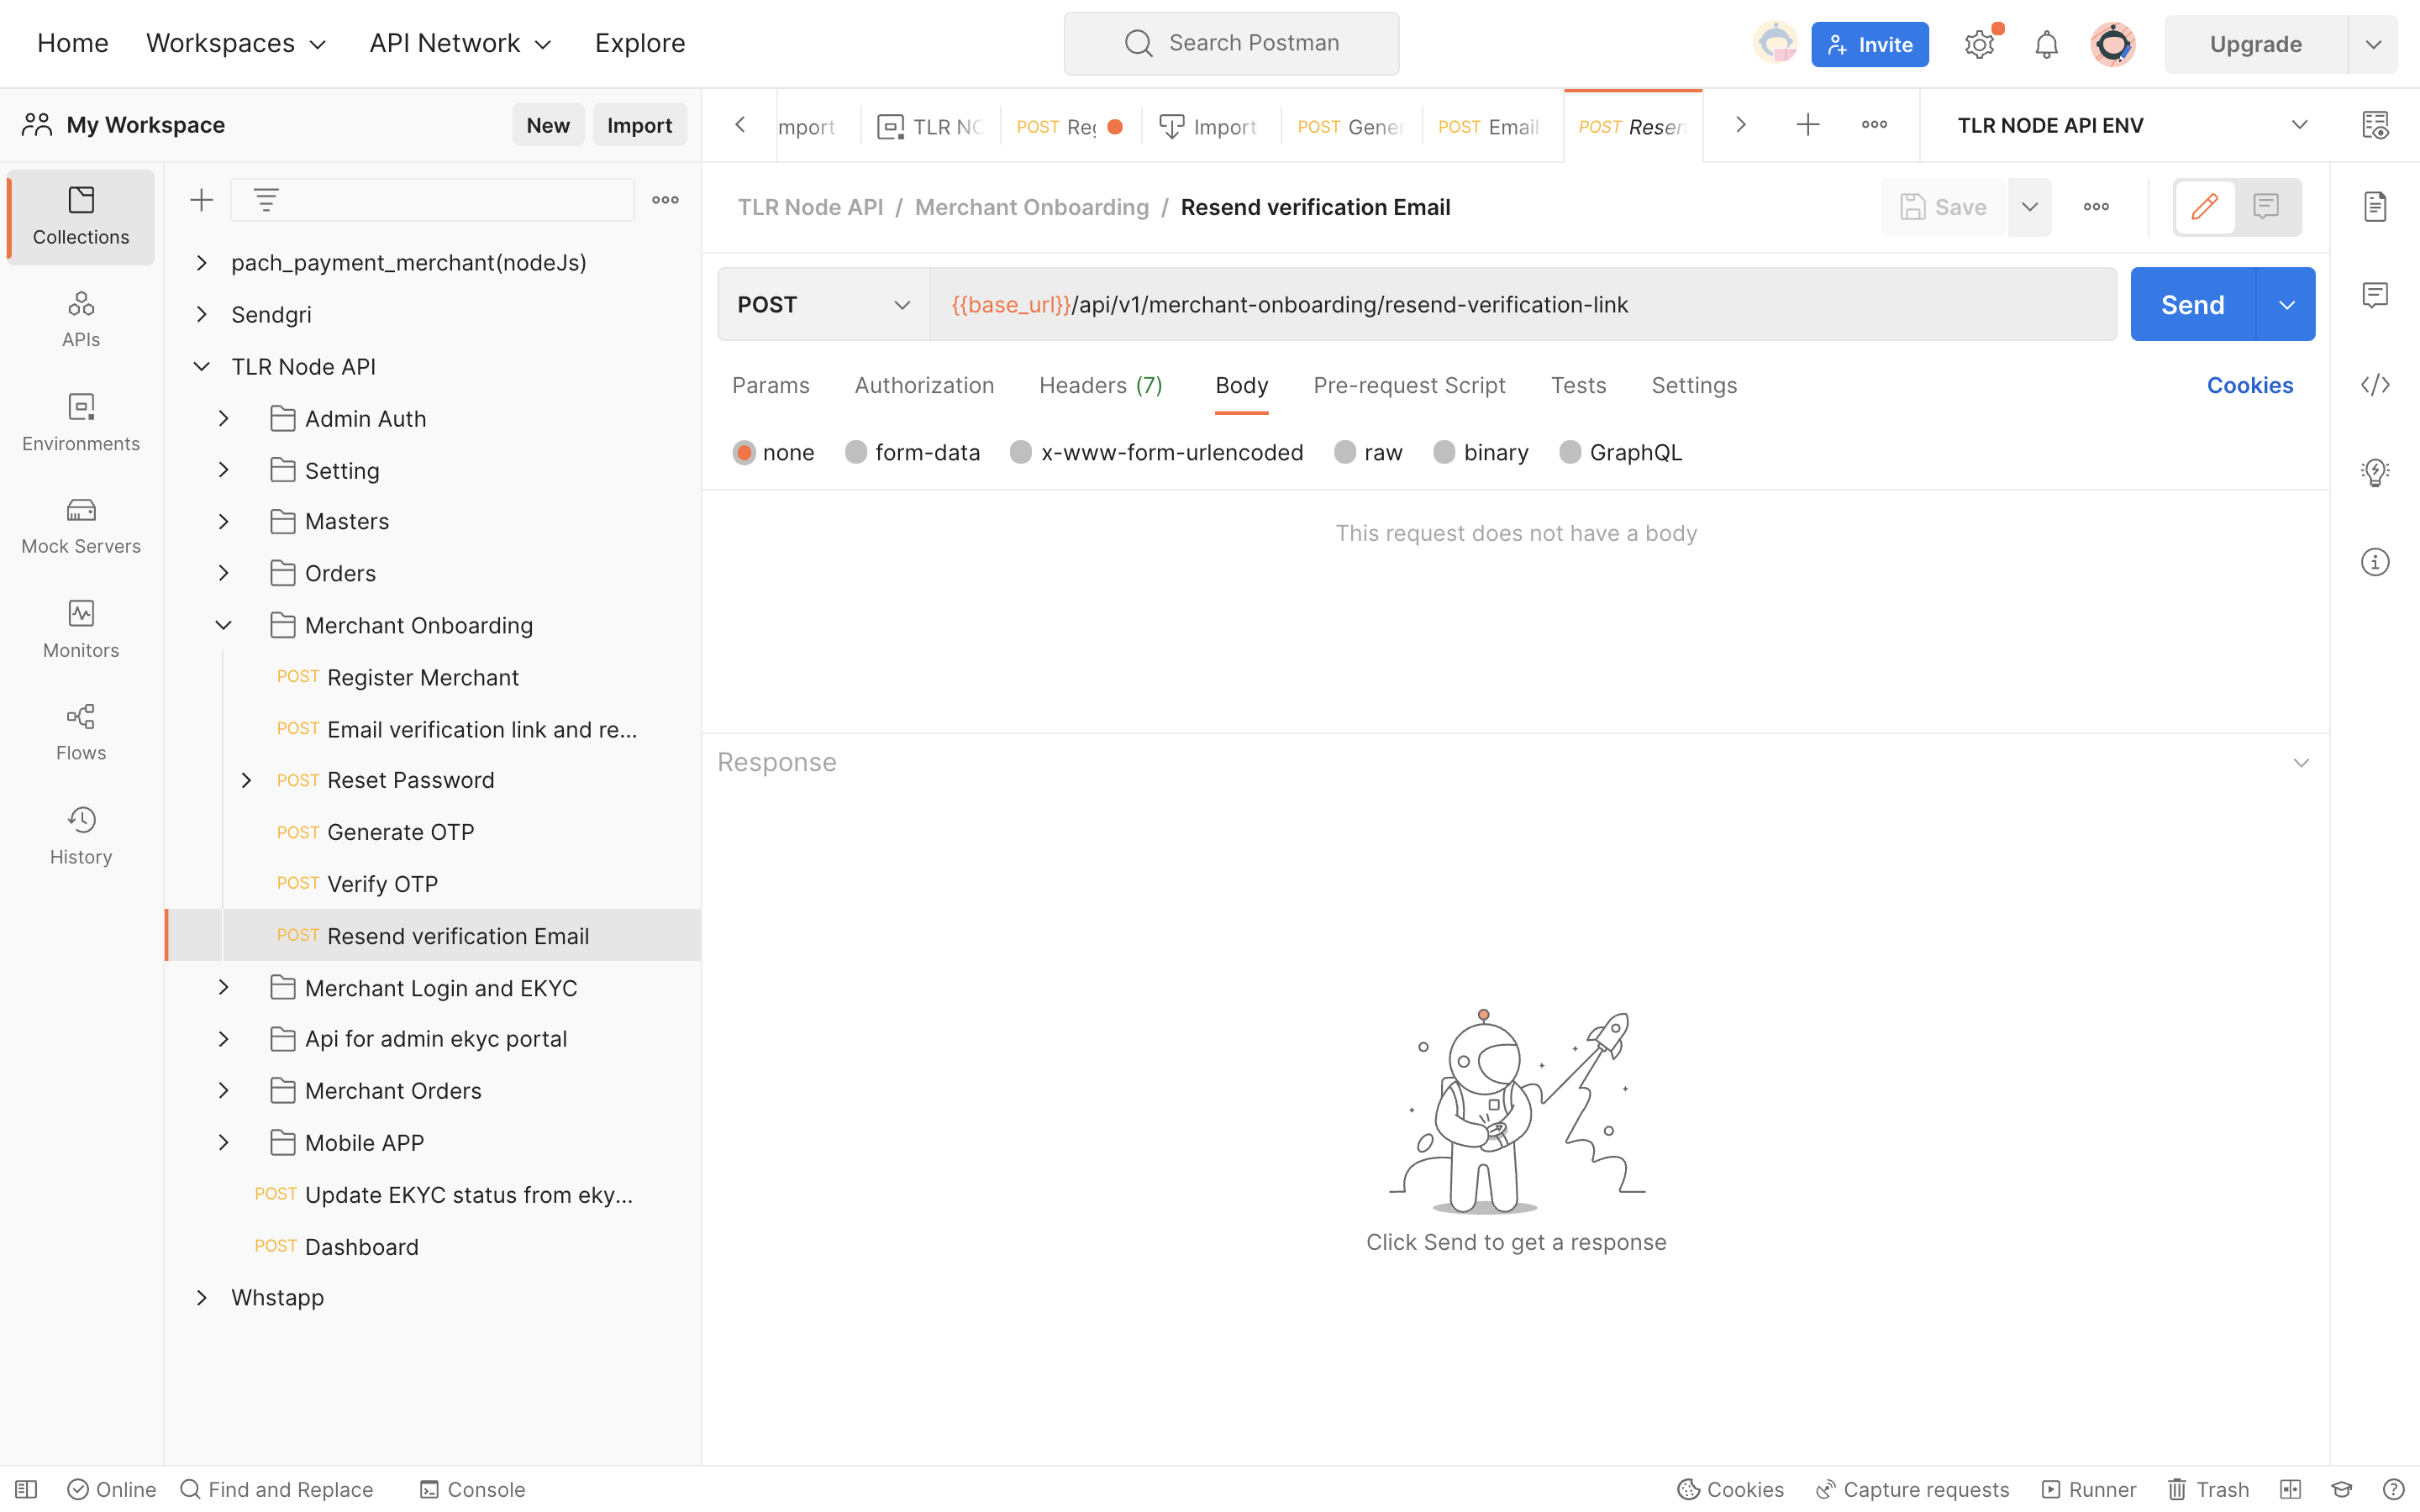The height and width of the screenshot is (1512, 2420).
Task: Toggle the sidebar from status bar icon
Action: coord(27,1489)
